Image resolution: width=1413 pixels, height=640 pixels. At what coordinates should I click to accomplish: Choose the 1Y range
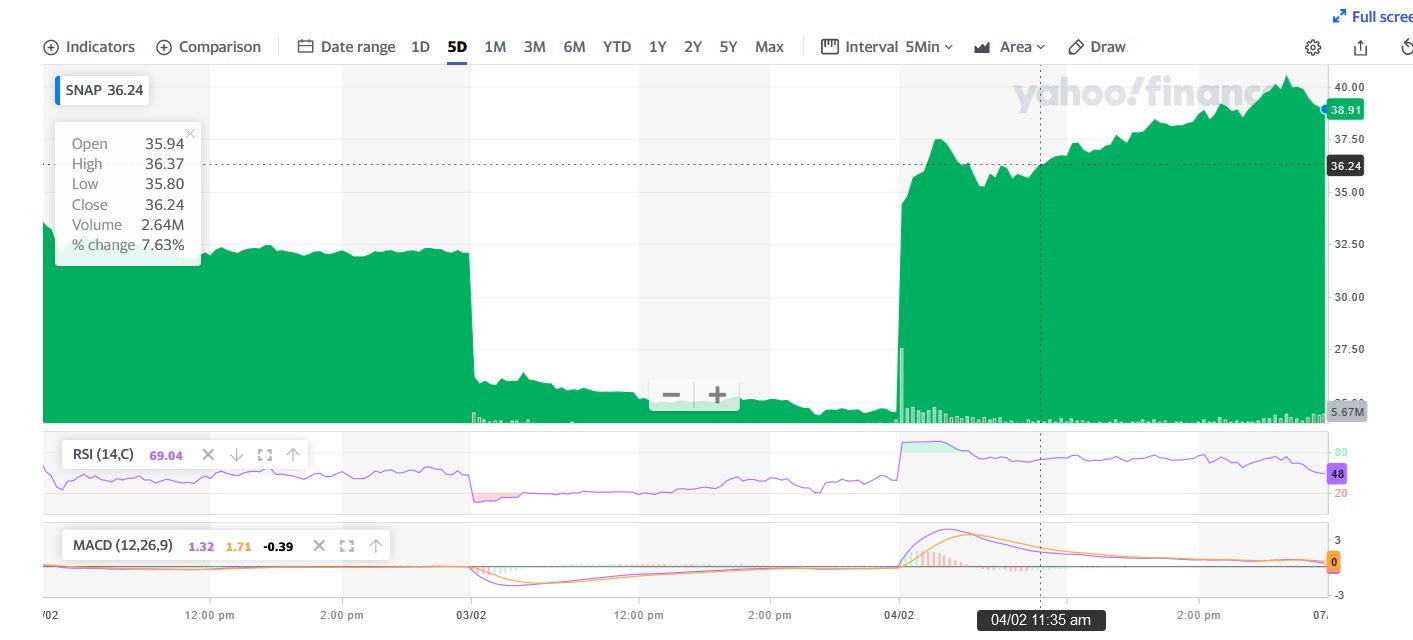click(657, 47)
